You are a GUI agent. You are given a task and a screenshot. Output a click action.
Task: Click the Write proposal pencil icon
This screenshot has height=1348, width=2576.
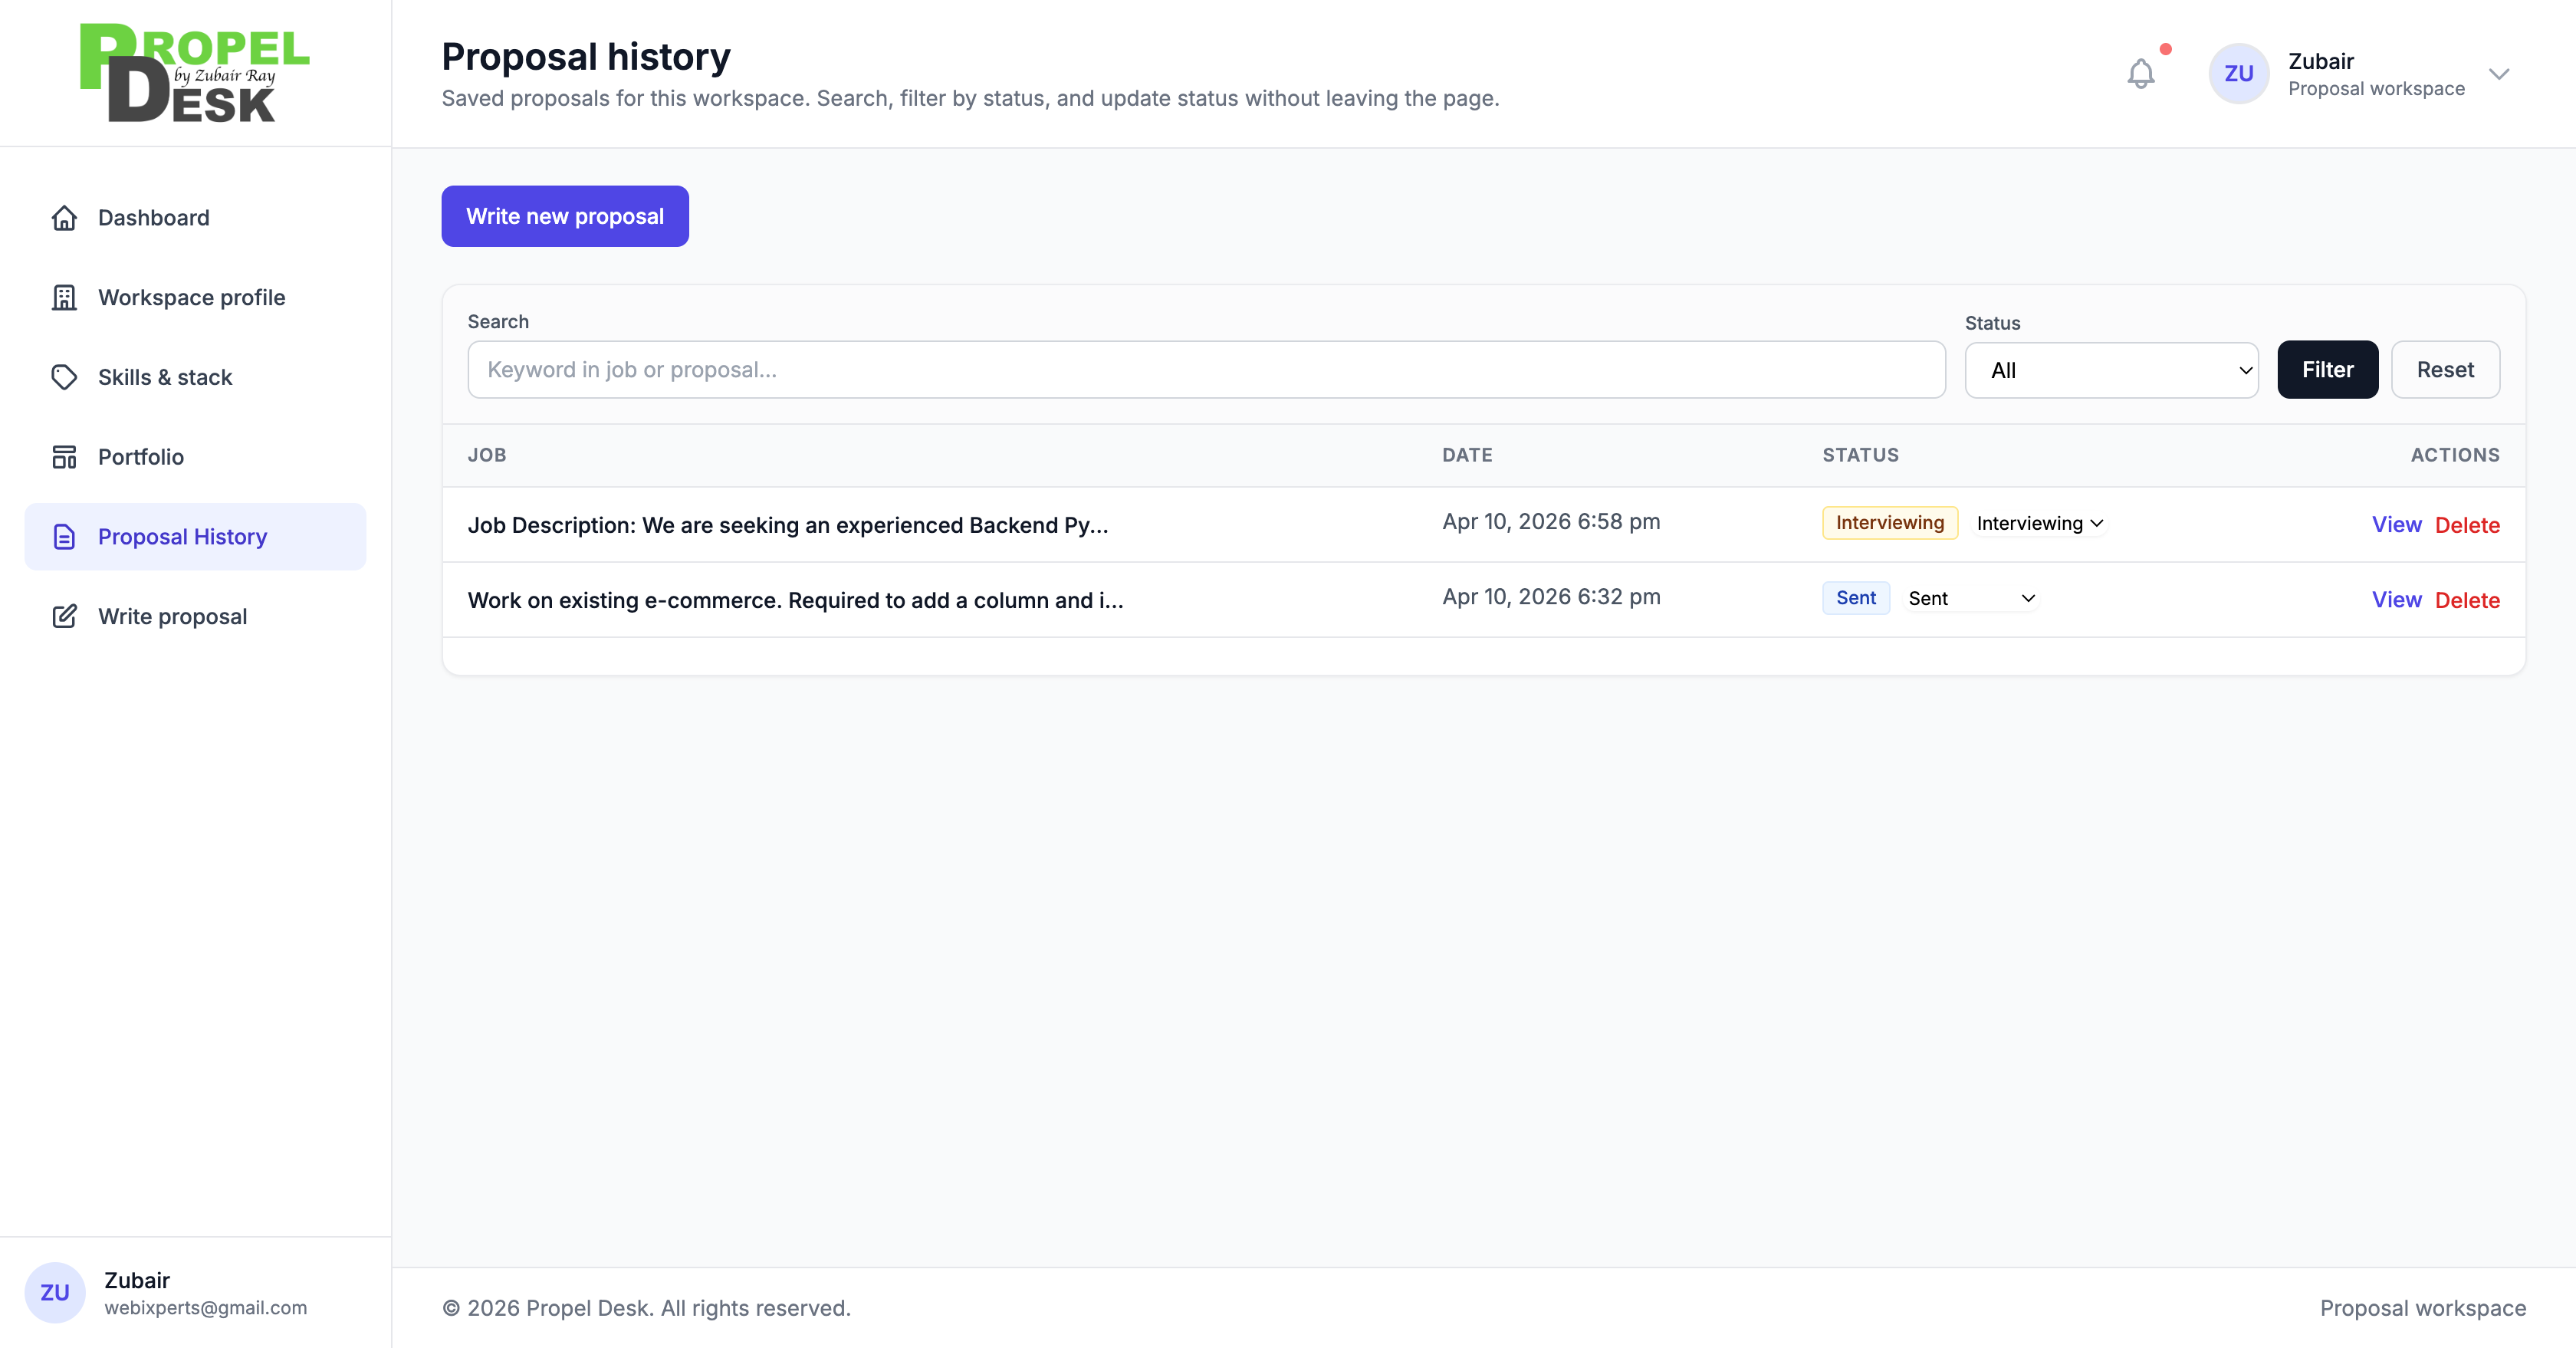(x=64, y=616)
